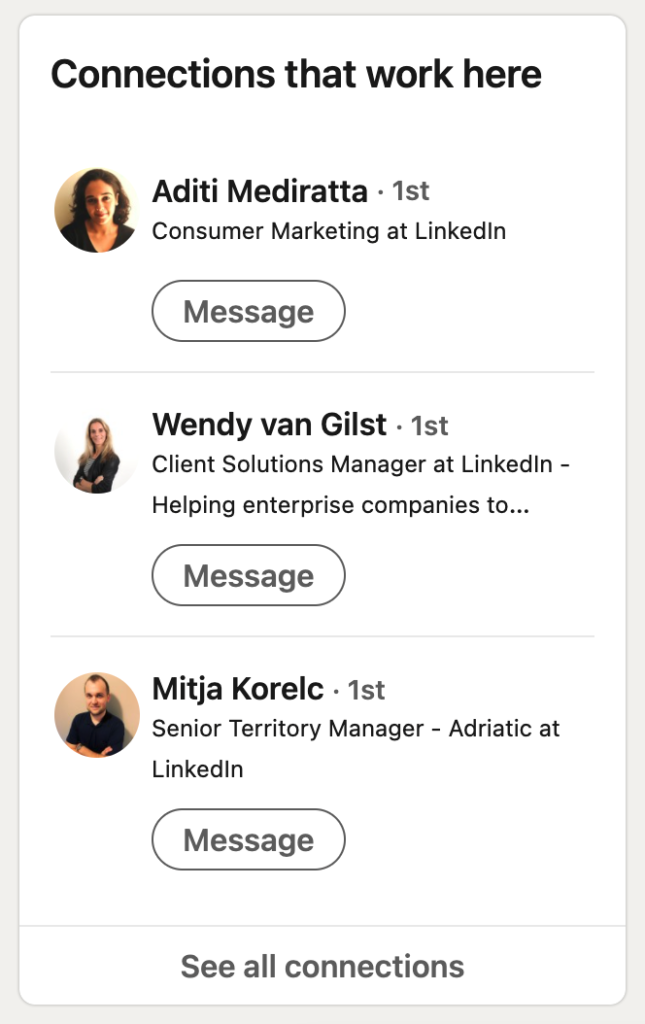
Task: Open Mitja Korelc's avatar image
Action: [x=97, y=715]
